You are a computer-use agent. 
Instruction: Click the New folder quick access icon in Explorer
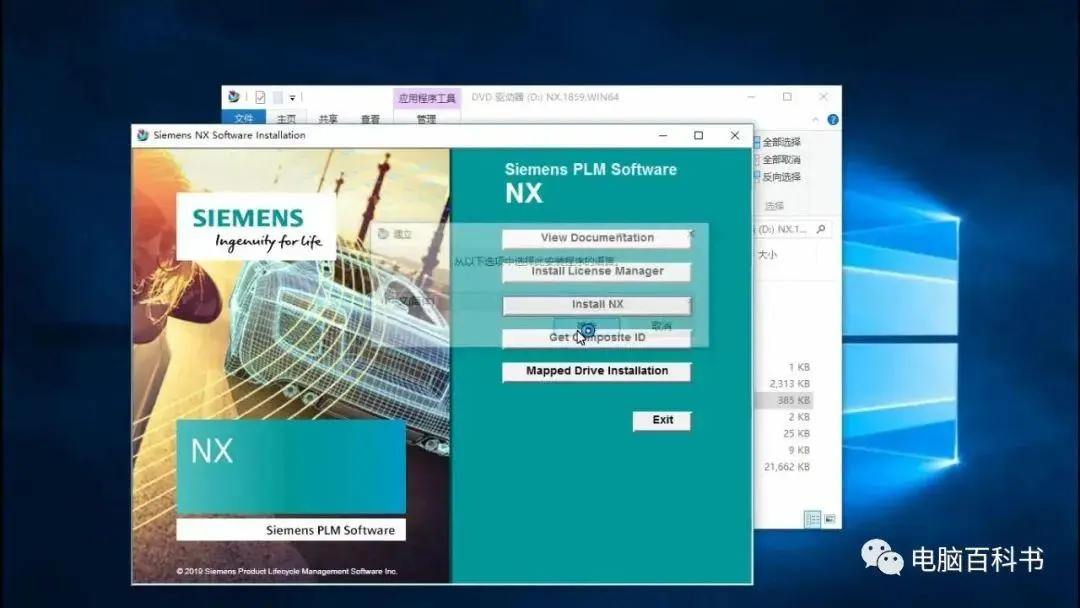278,97
